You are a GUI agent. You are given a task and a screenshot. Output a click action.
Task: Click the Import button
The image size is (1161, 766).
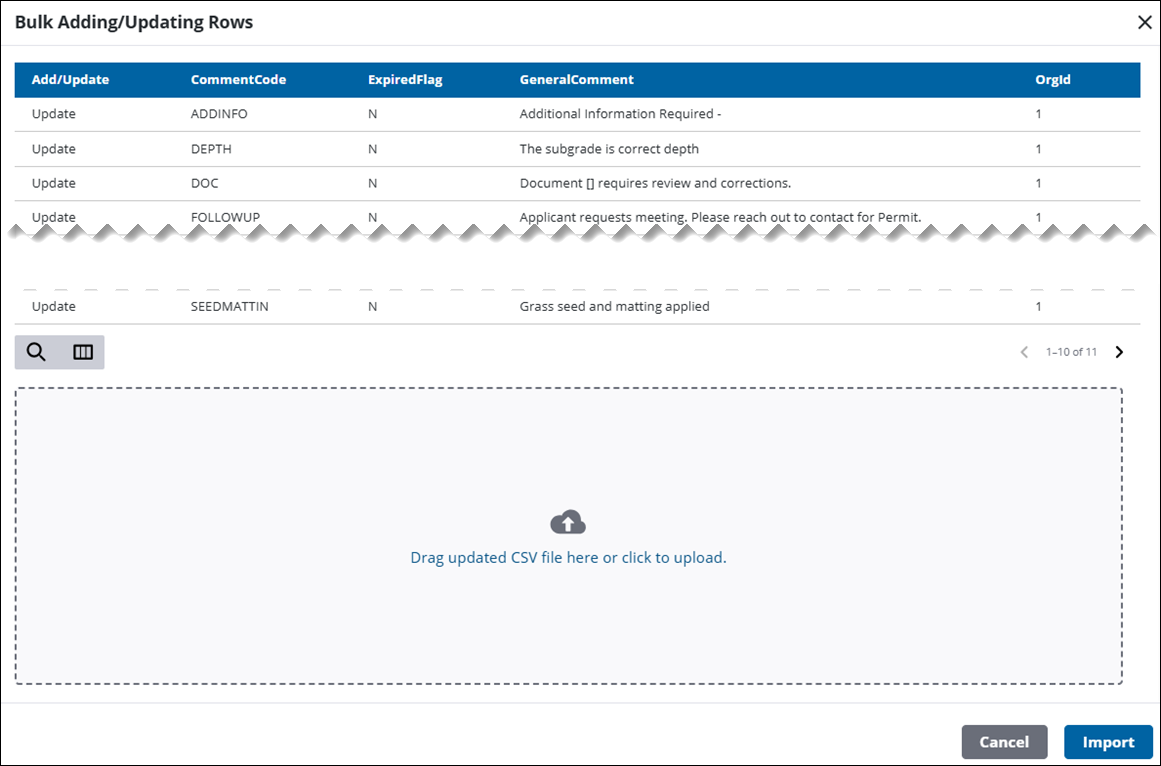1108,742
